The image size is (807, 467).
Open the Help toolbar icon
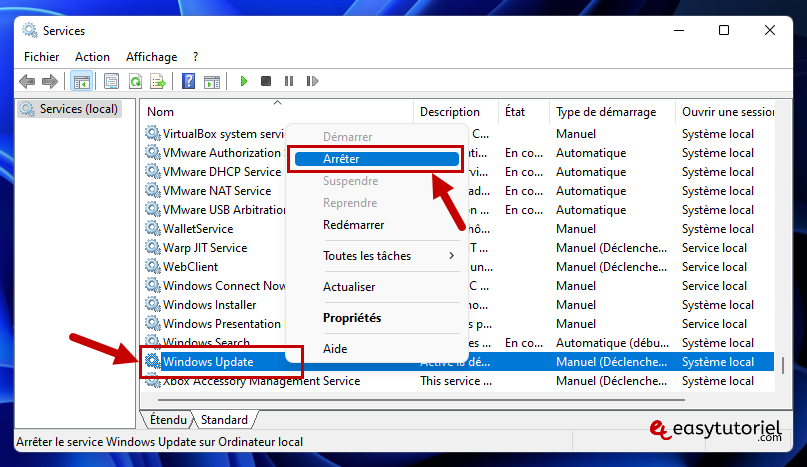pos(188,81)
